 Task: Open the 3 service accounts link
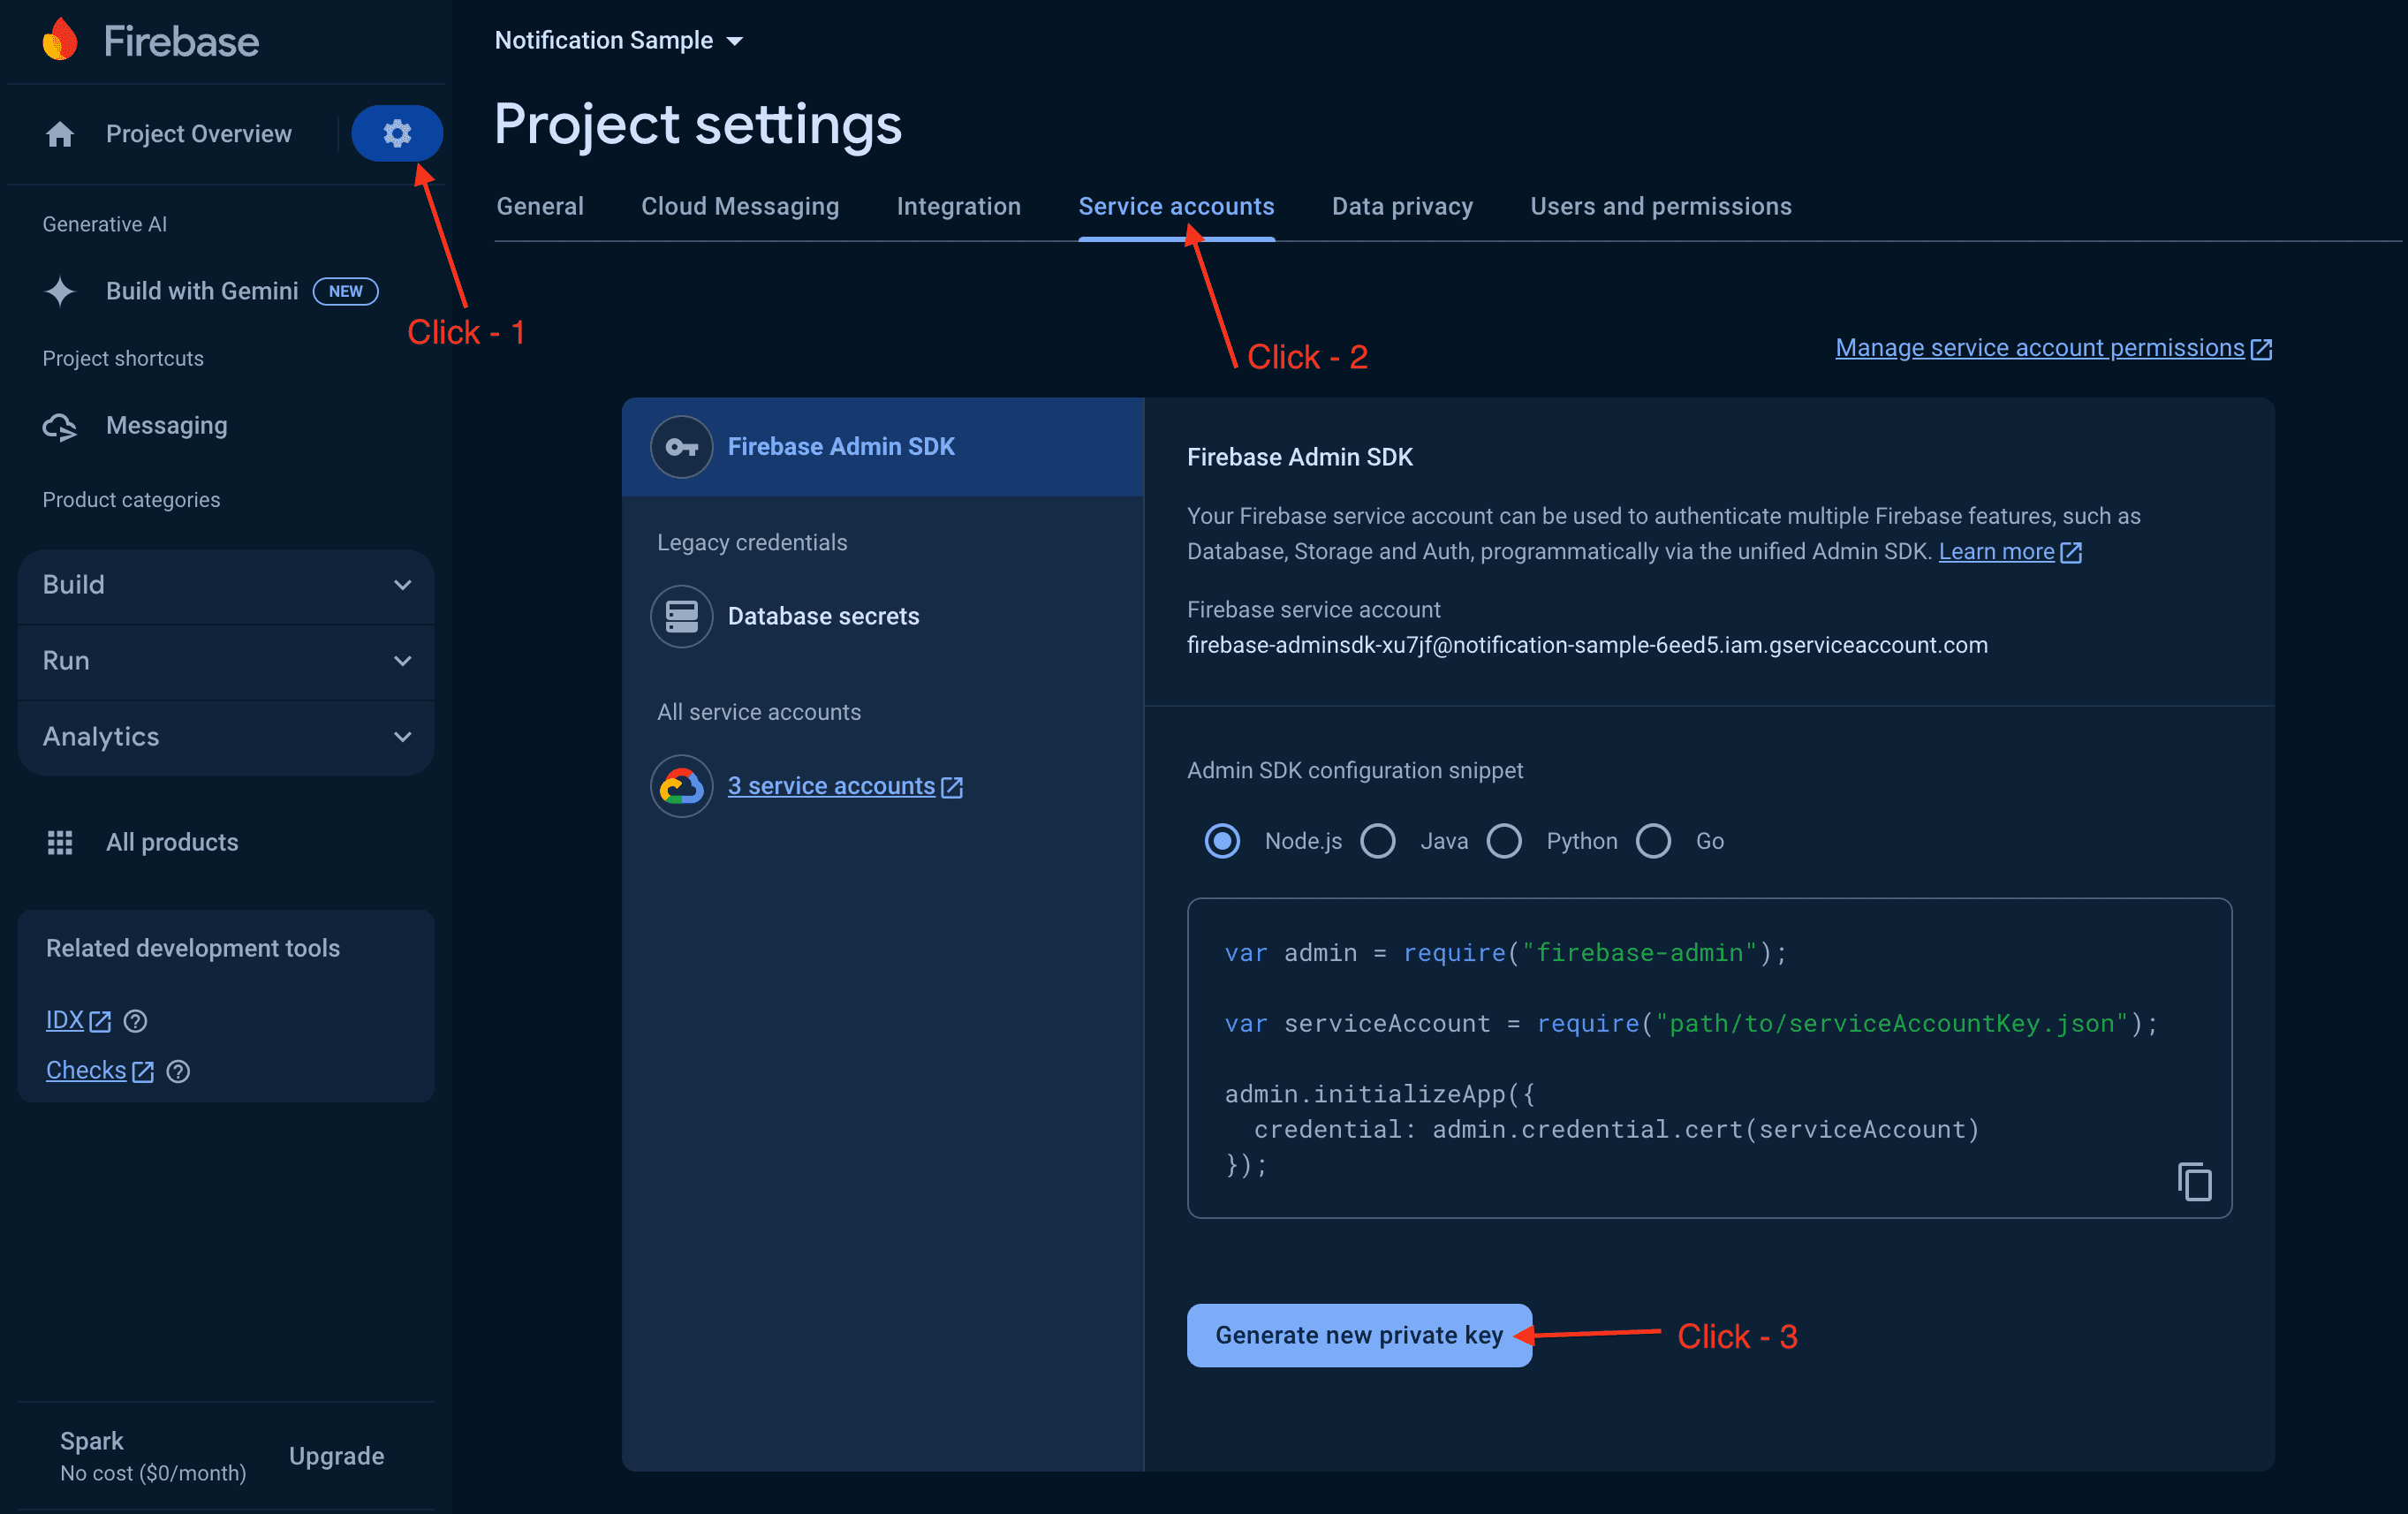coord(831,786)
